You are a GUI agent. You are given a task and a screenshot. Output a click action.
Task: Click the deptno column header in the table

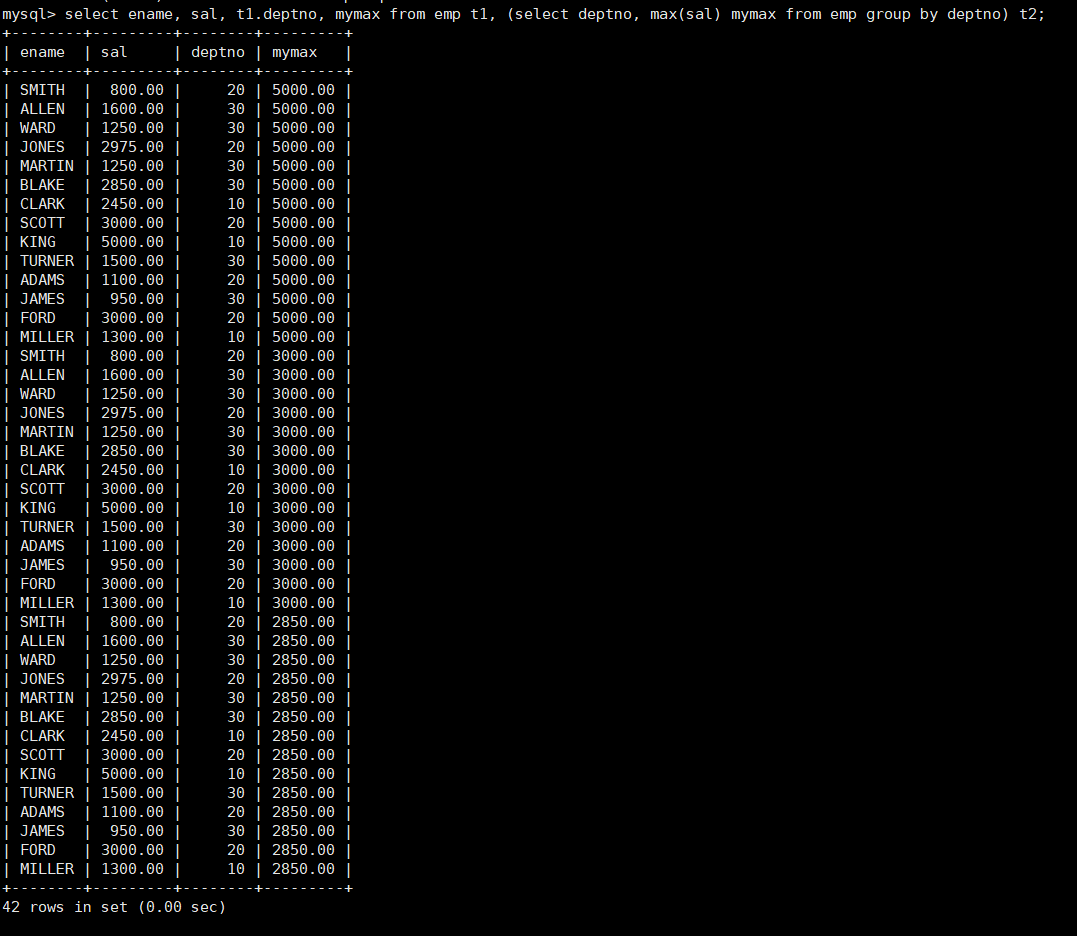tap(218, 52)
